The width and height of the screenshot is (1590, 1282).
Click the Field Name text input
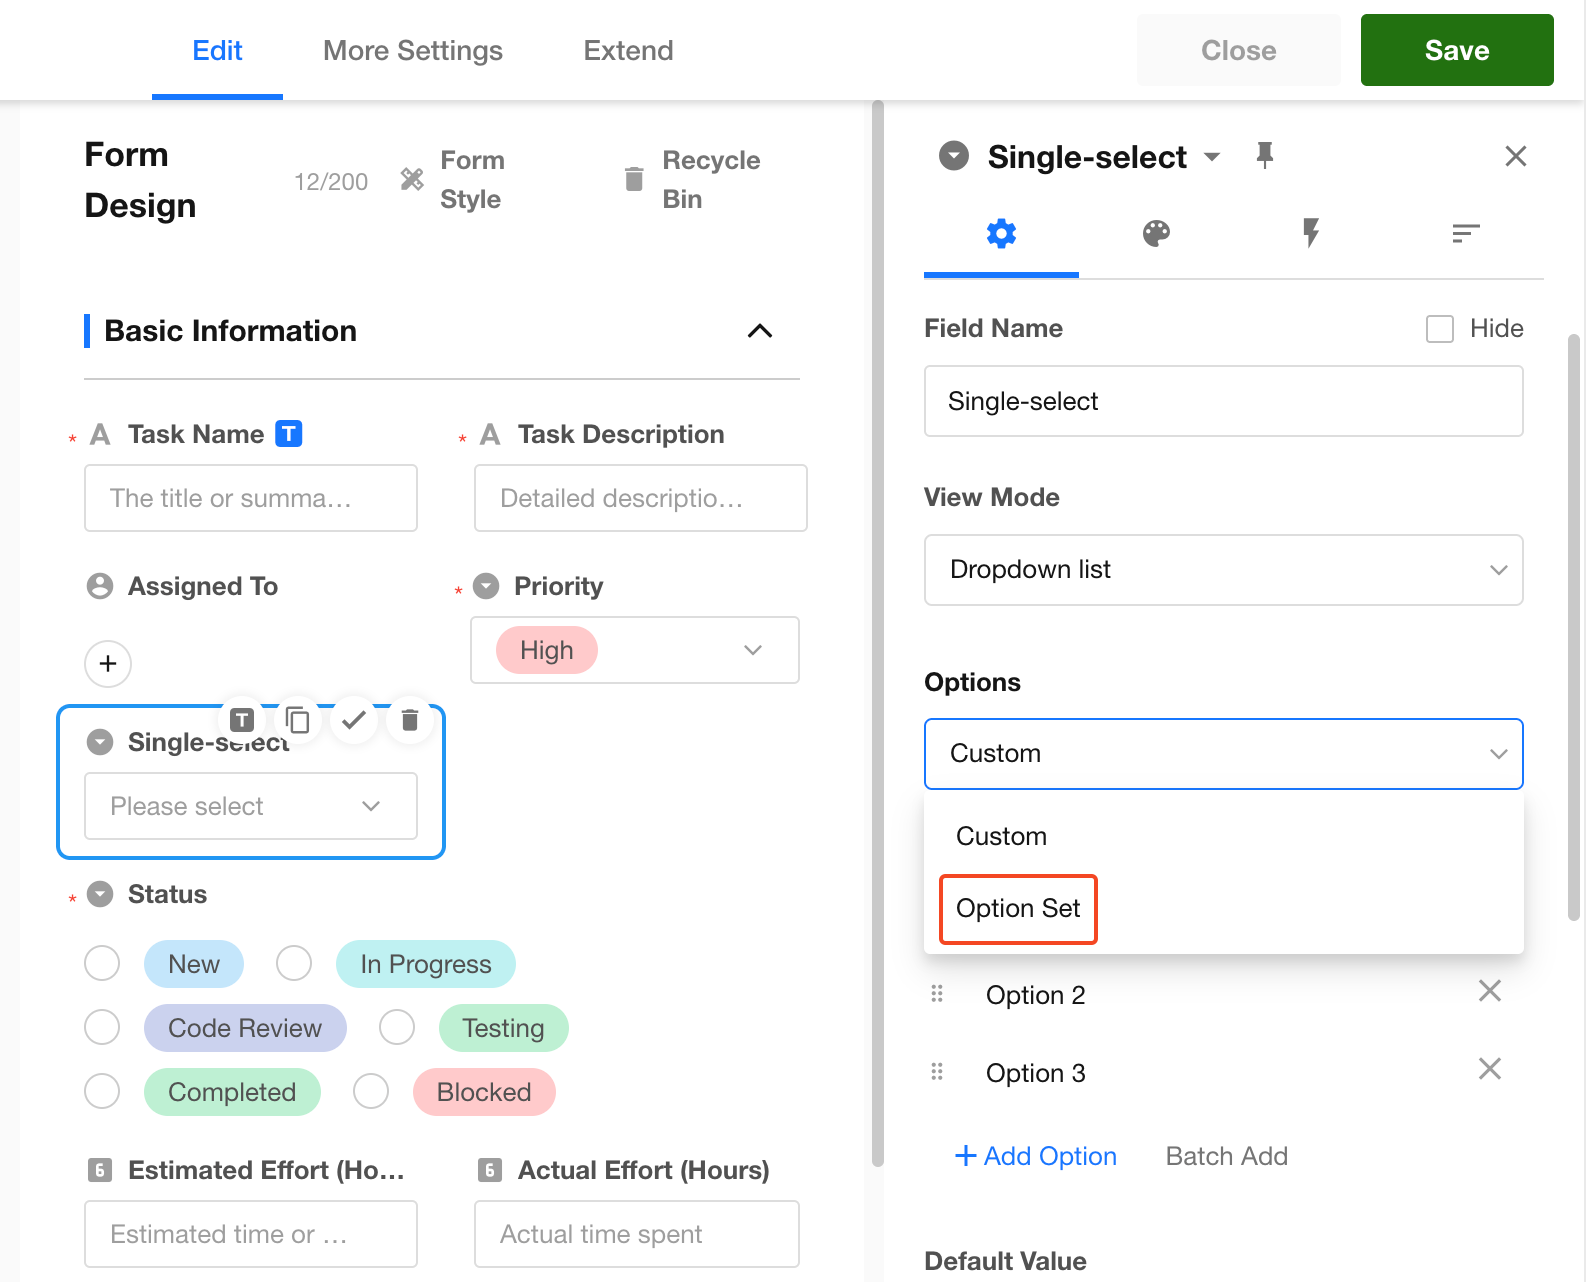(x=1222, y=401)
